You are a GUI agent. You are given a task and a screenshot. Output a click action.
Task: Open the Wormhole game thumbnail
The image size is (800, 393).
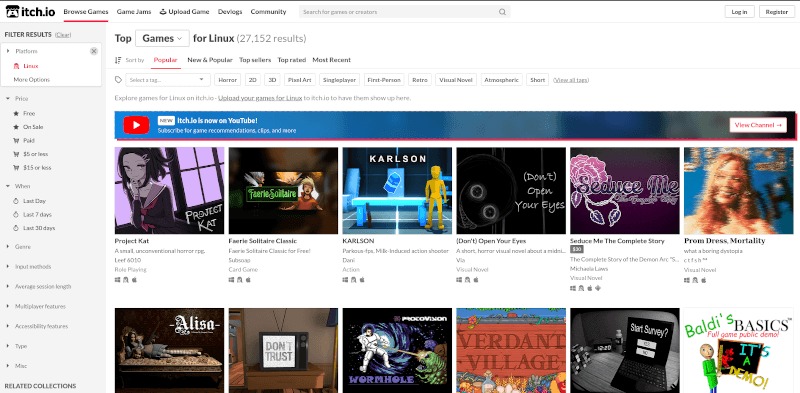click(x=397, y=350)
